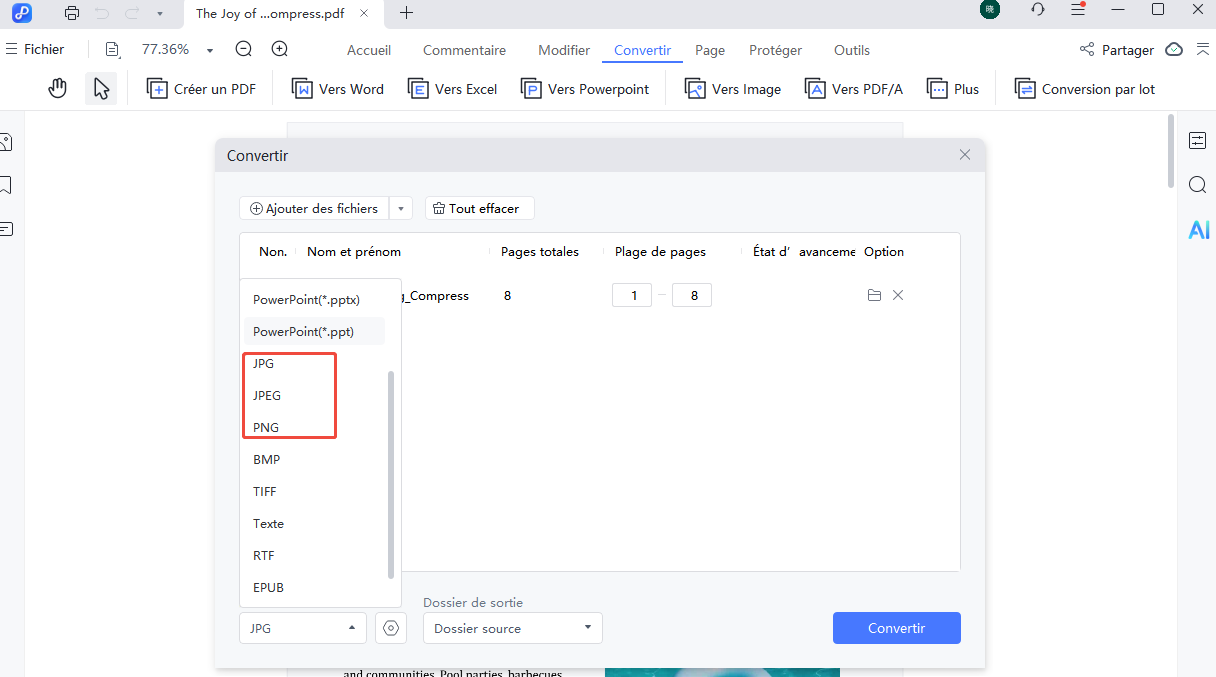Zoom in with the magnifier plus icon
The width and height of the screenshot is (1216, 677).
(x=280, y=49)
